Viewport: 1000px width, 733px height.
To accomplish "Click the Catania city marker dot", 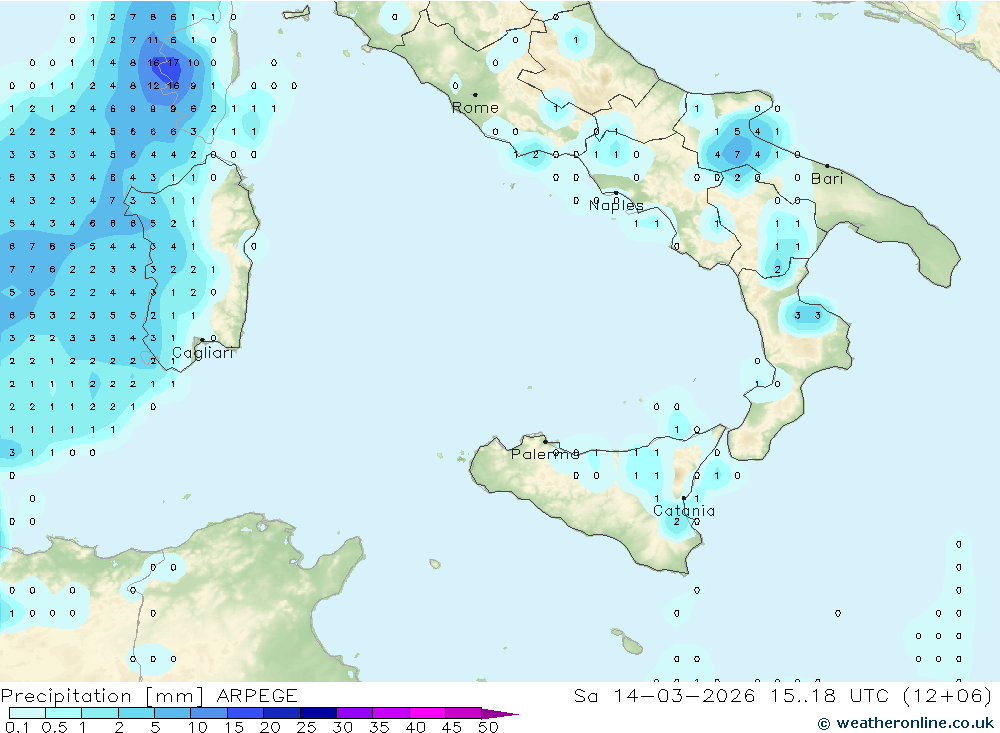I will pyautogui.click(x=684, y=498).
